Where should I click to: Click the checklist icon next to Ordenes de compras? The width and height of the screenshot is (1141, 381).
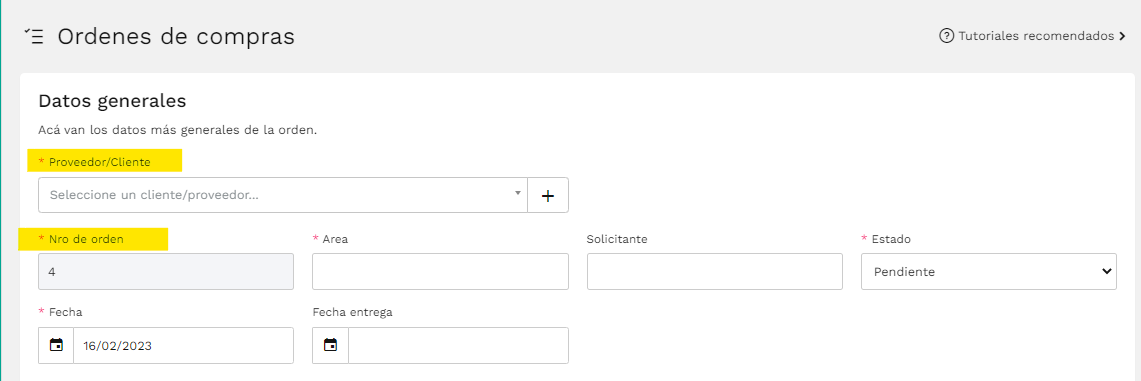[x=33, y=37]
